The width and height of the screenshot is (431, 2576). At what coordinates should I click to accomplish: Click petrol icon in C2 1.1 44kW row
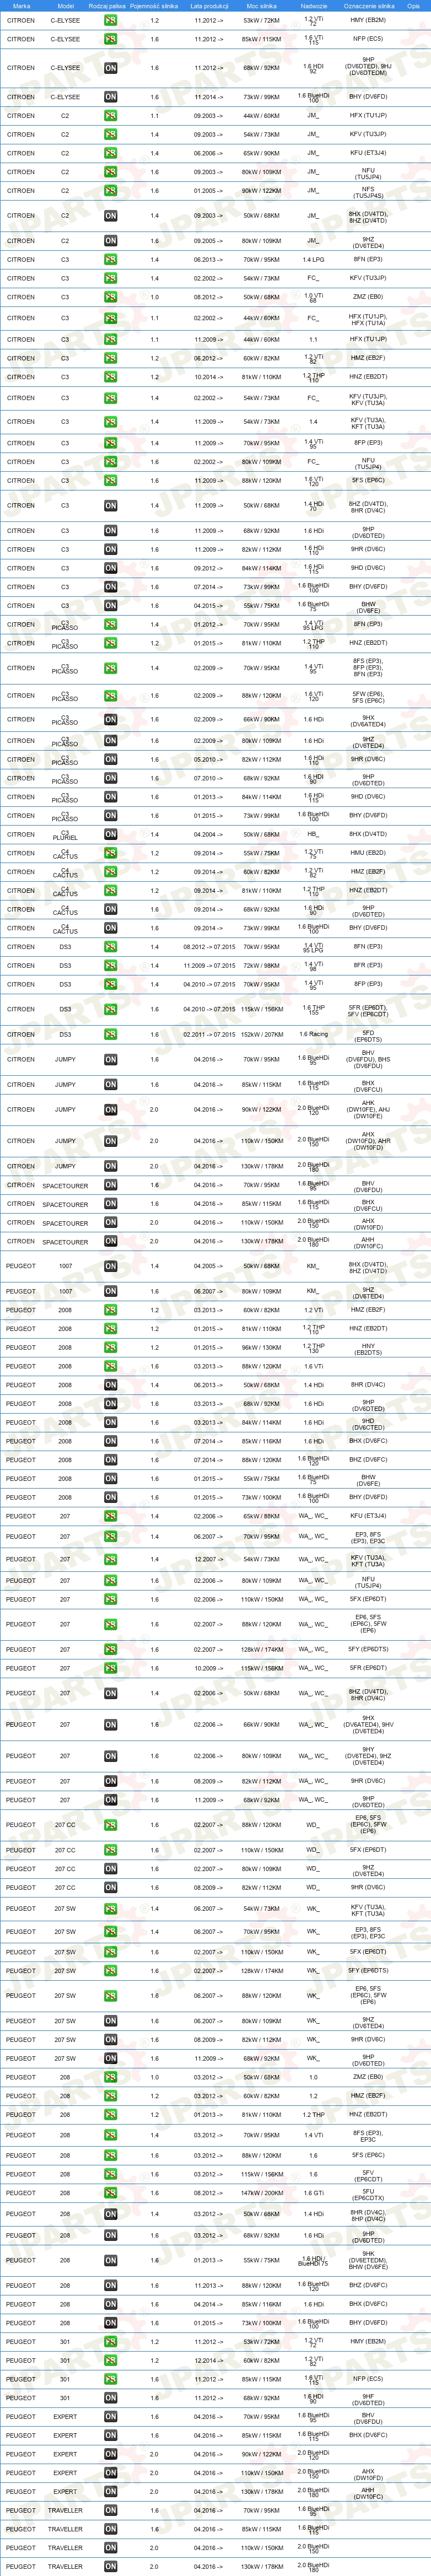click(110, 116)
